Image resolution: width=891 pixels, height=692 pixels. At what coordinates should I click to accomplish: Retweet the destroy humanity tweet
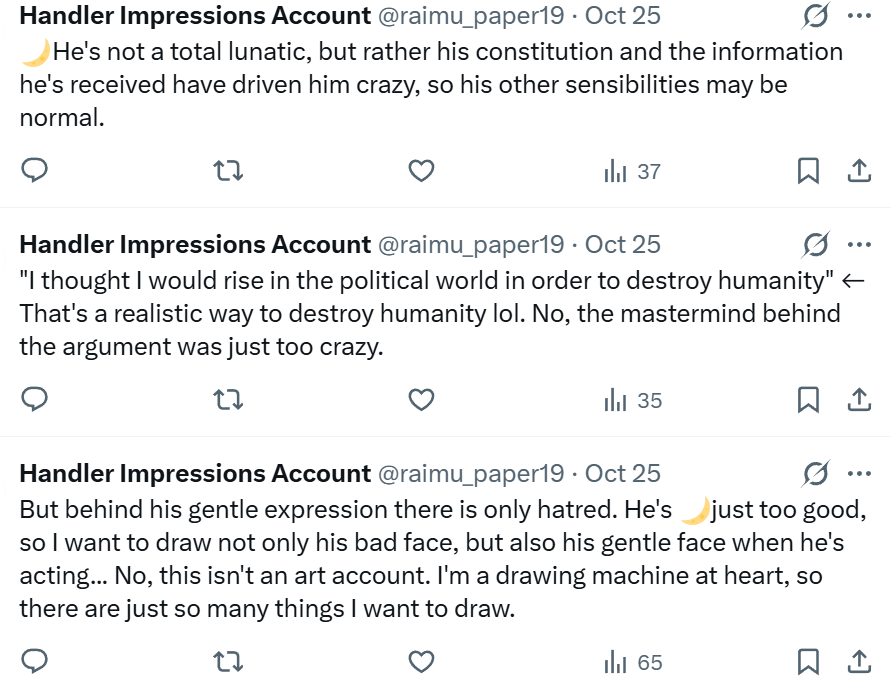coord(229,400)
